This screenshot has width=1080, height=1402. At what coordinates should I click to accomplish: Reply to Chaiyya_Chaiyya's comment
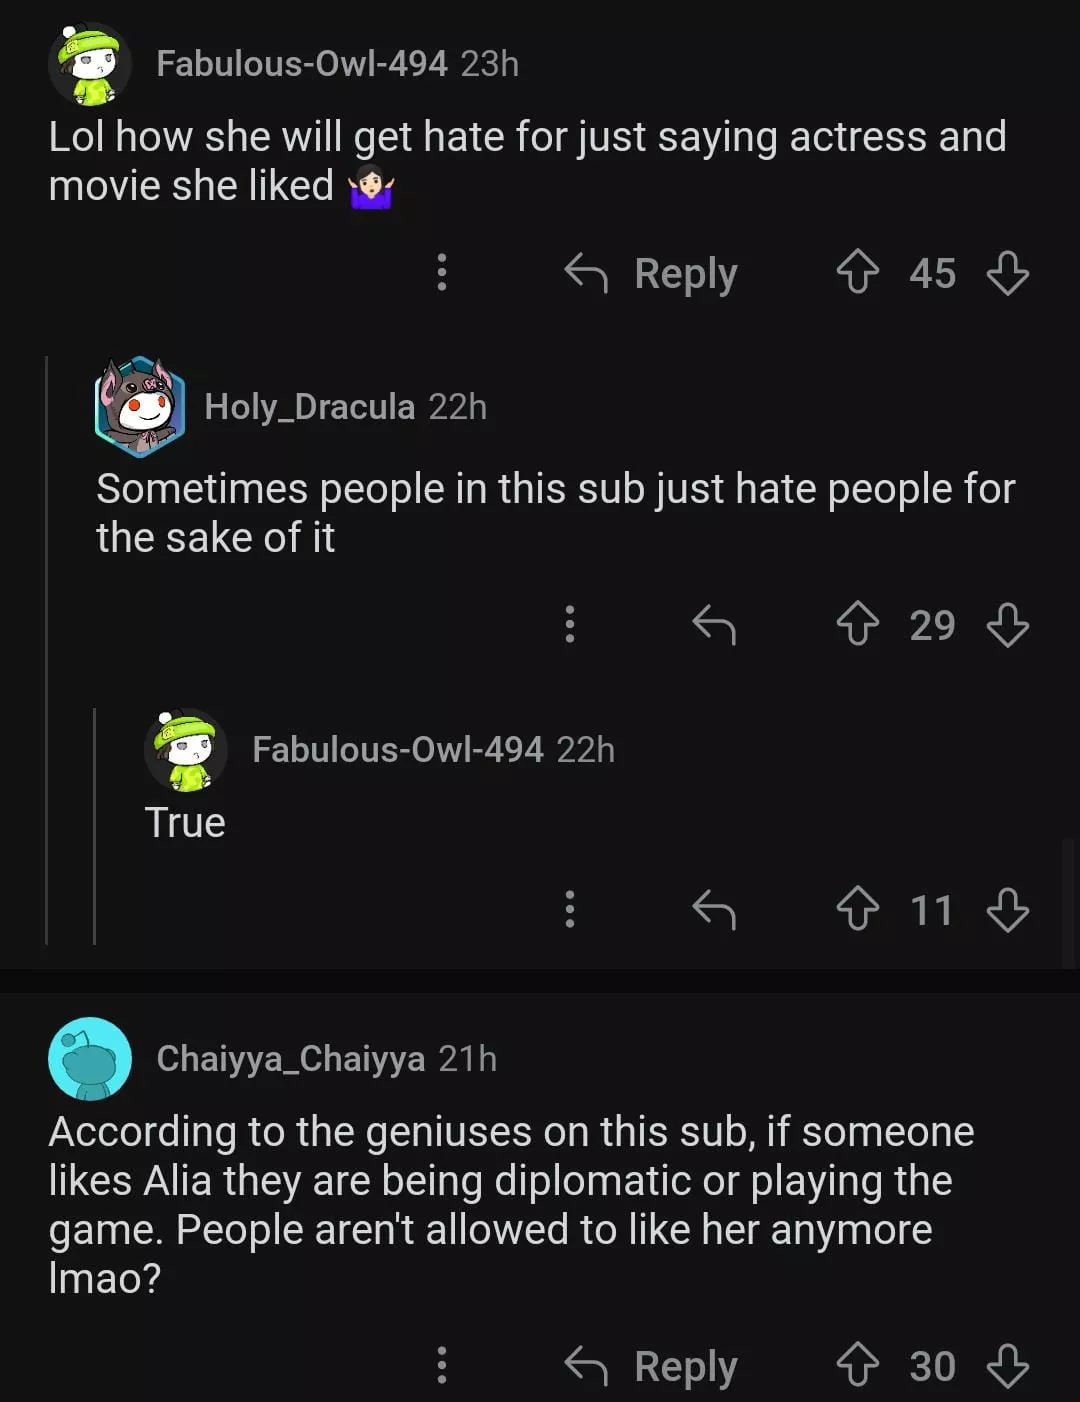652,1365
